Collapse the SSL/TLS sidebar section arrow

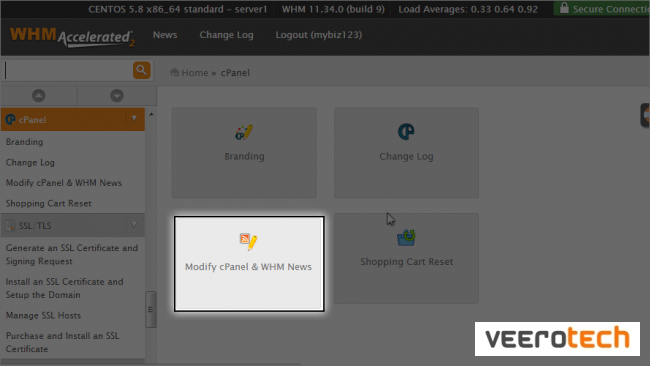[134, 225]
